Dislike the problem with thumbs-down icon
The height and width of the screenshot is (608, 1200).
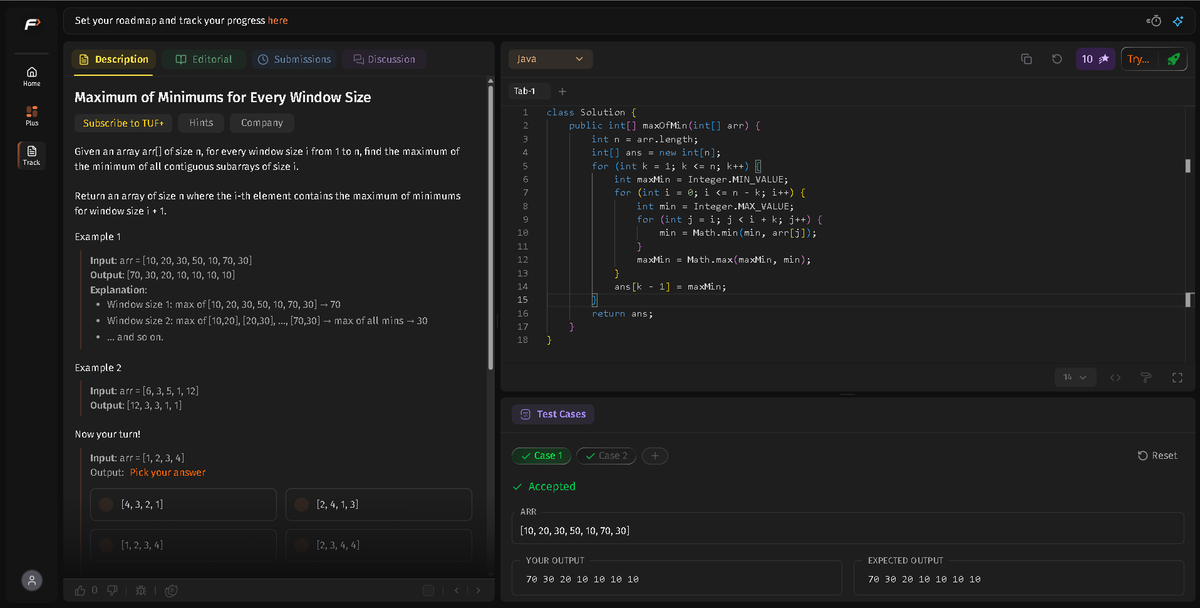(112, 590)
